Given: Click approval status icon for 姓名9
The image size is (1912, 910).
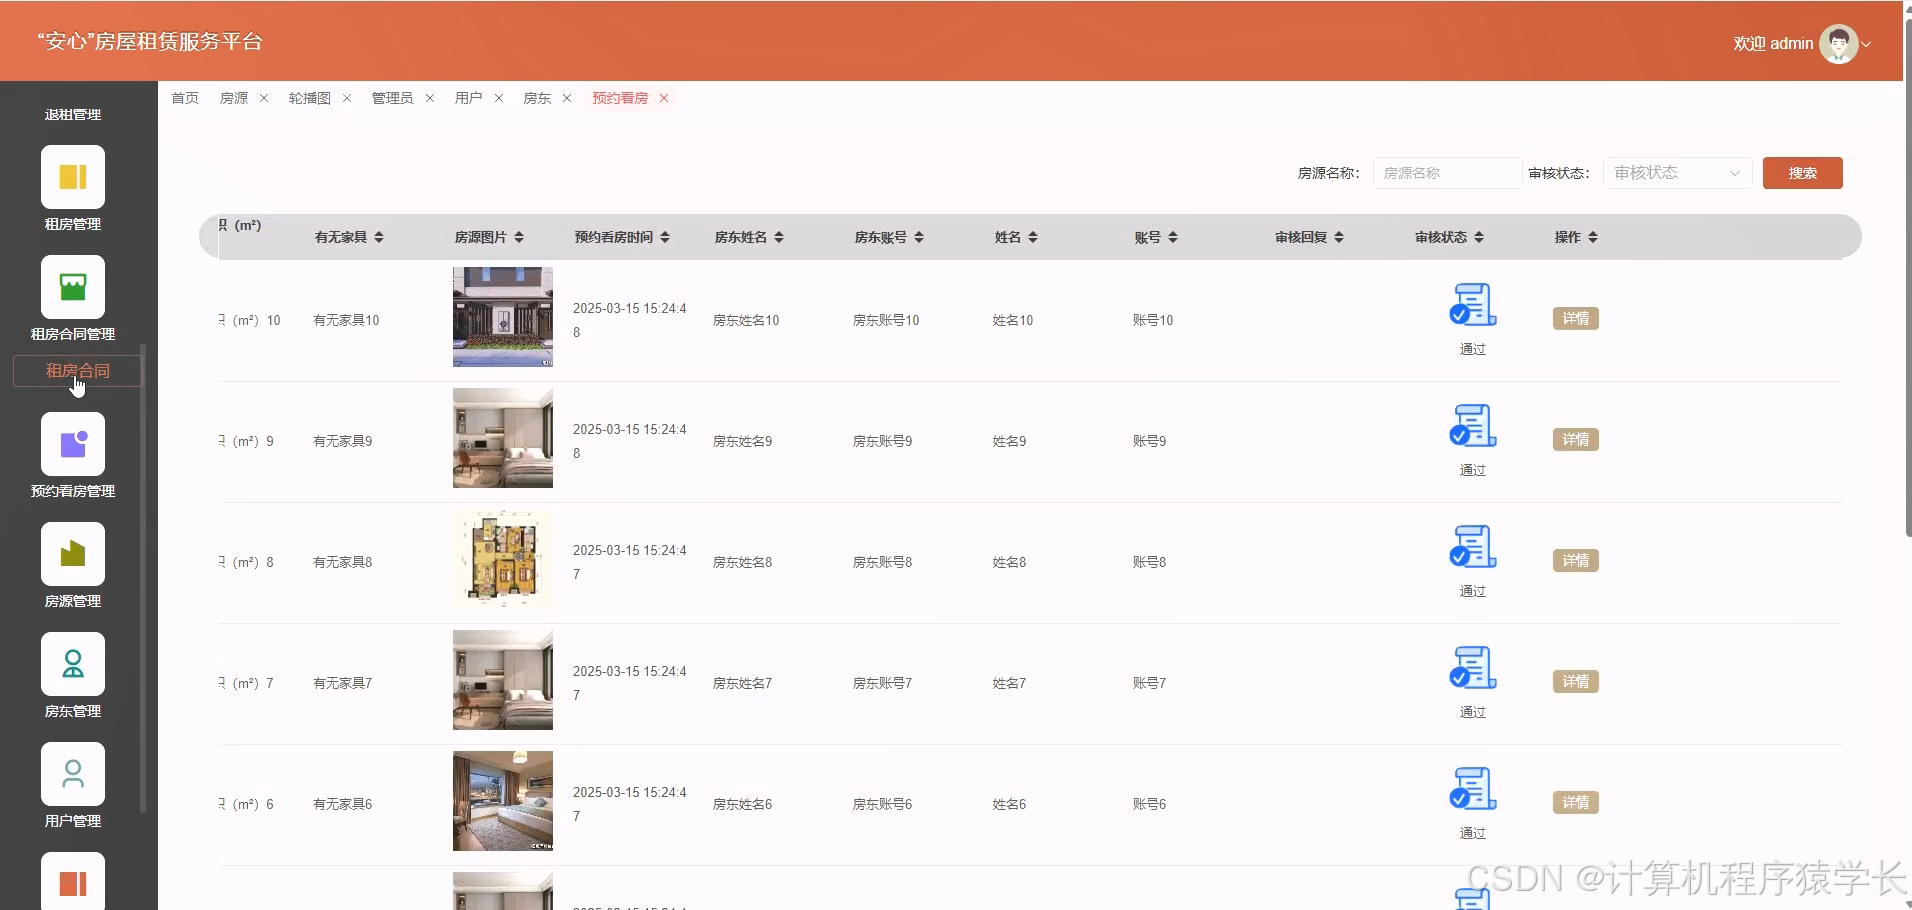Looking at the screenshot, I should pos(1473,426).
